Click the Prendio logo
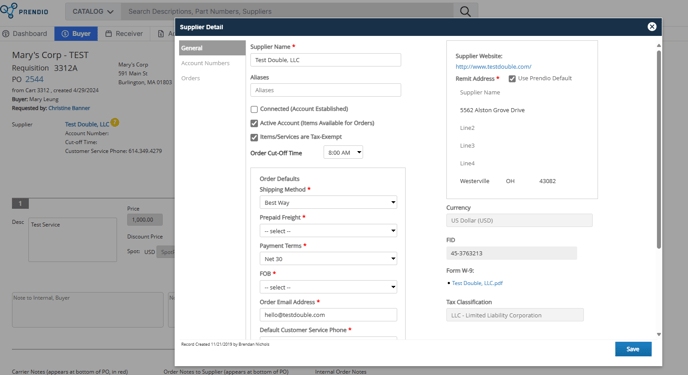 25,11
